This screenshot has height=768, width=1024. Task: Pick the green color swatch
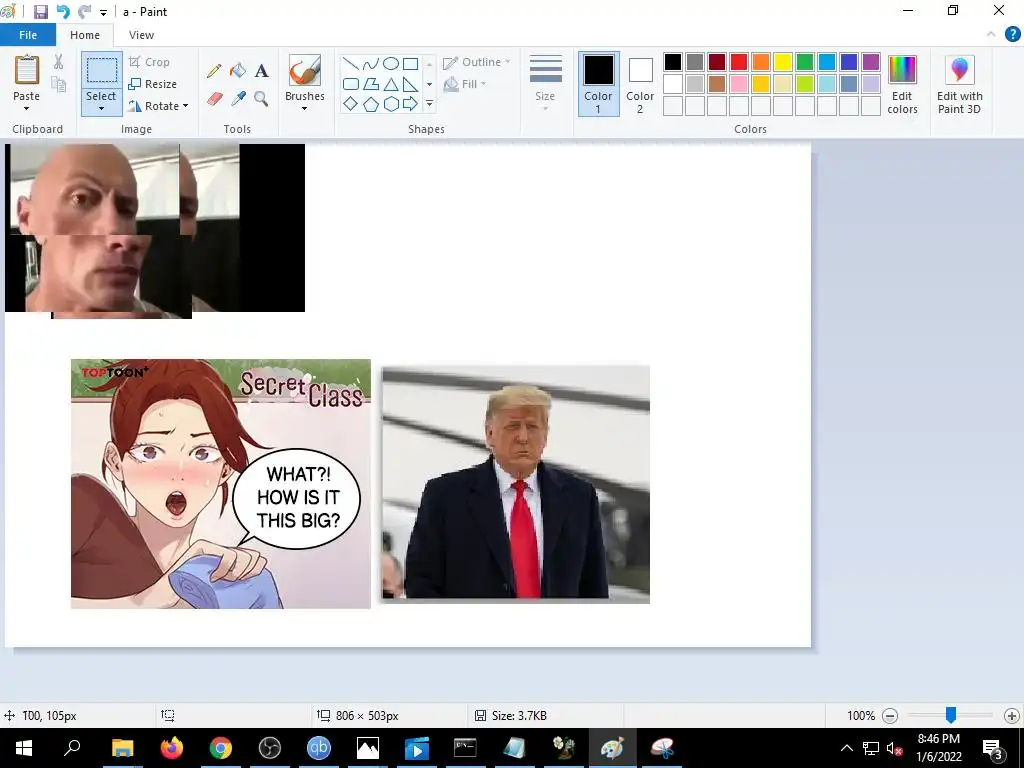[805, 62]
